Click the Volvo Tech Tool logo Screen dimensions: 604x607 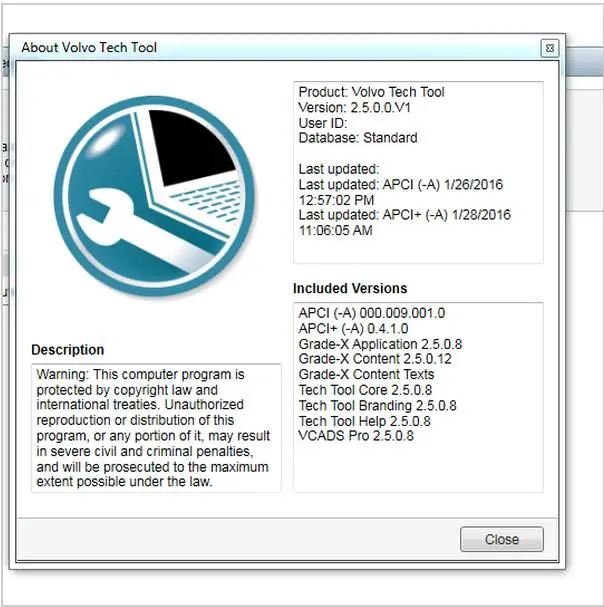click(154, 197)
